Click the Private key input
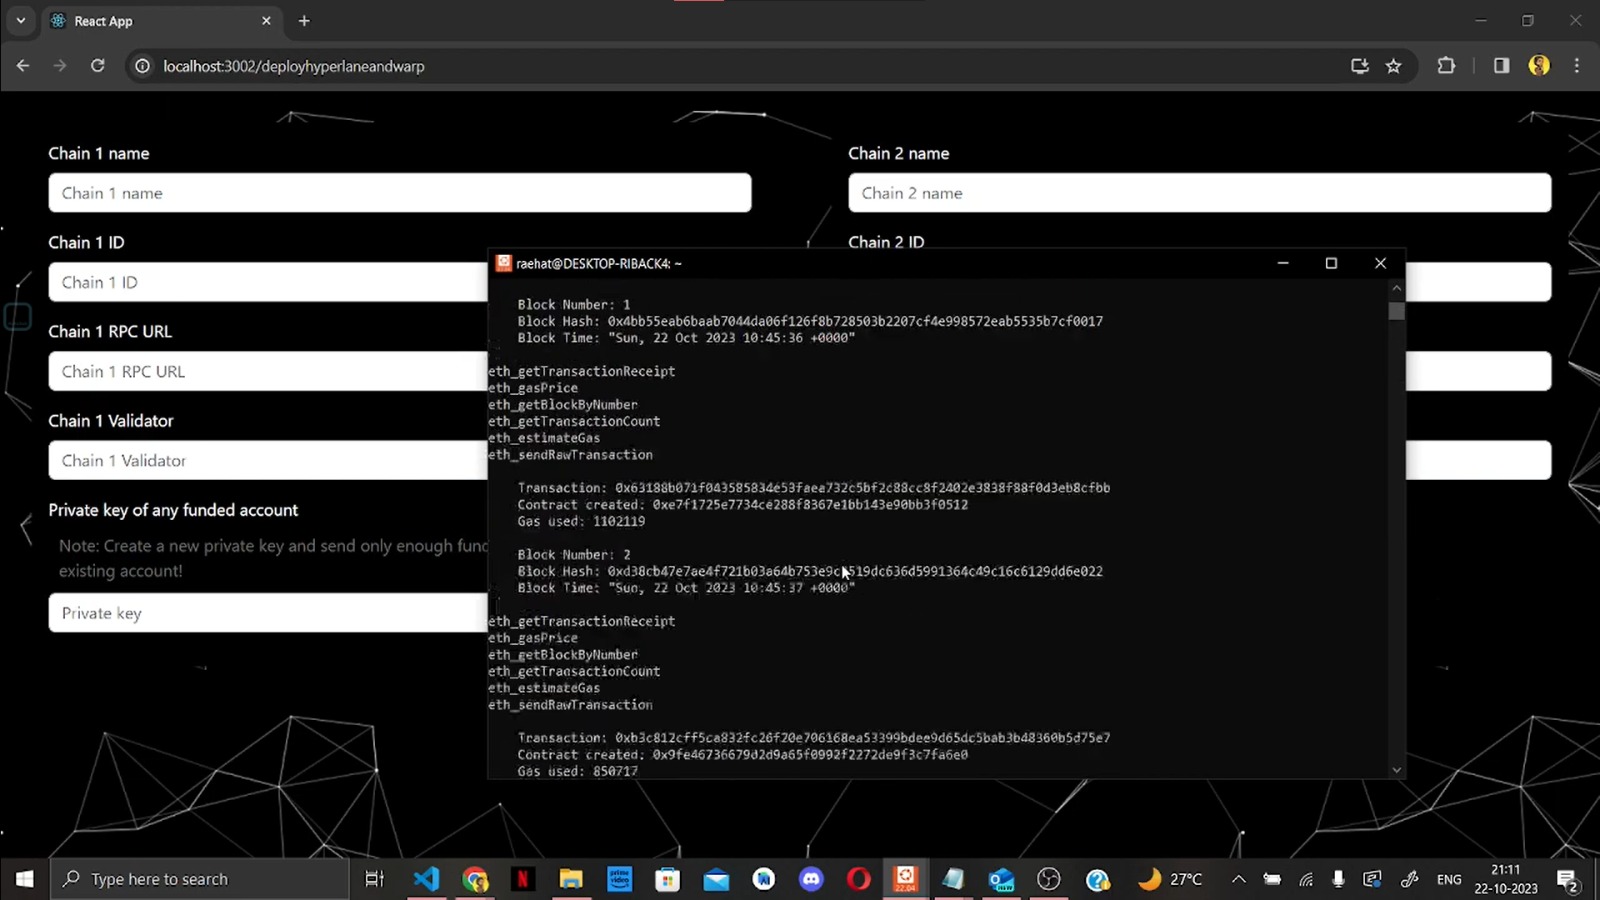The width and height of the screenshot is (1600, 900). click(268, 613)
